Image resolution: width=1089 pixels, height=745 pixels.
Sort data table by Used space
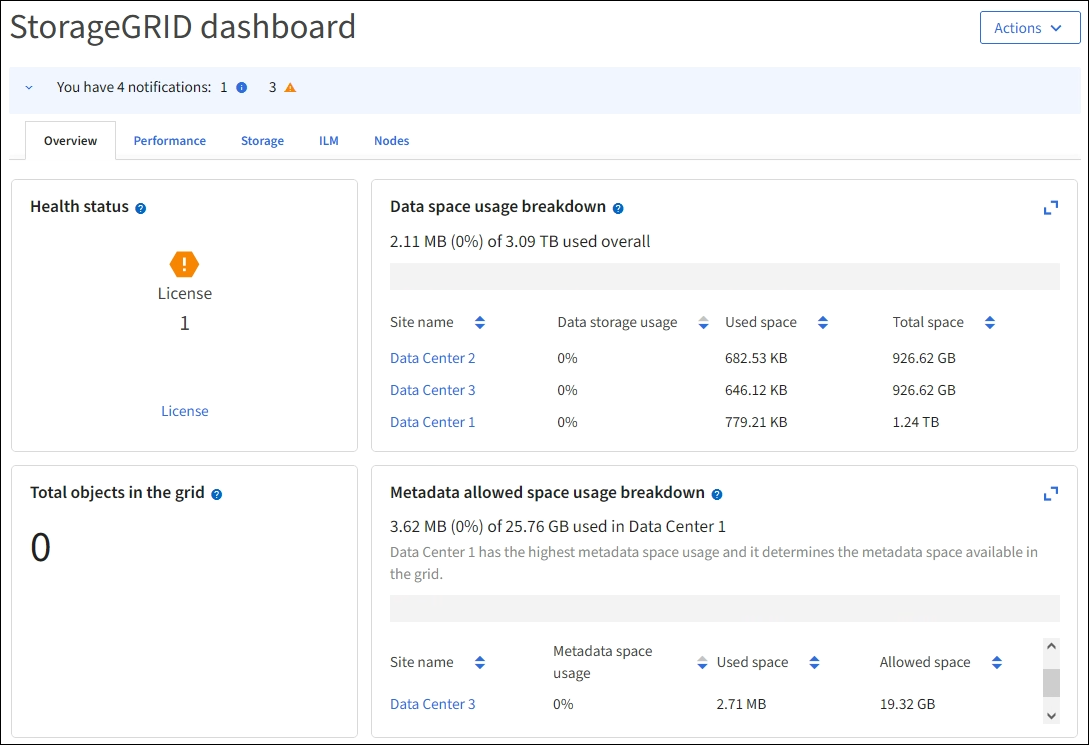(823, 323)
